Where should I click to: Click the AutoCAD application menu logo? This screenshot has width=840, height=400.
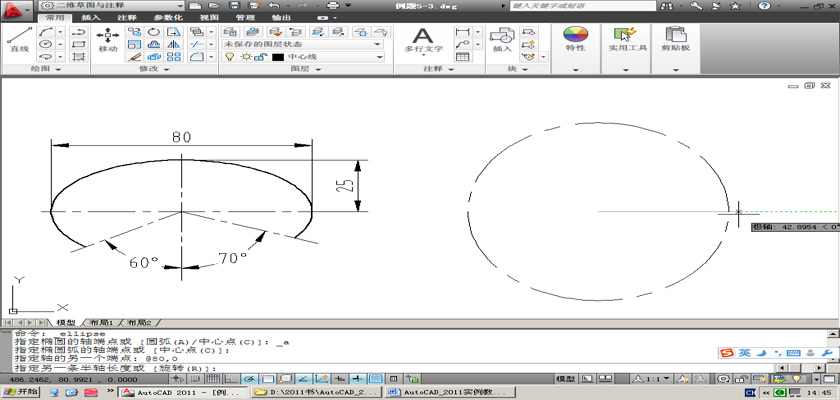click(x=16, y=10)
